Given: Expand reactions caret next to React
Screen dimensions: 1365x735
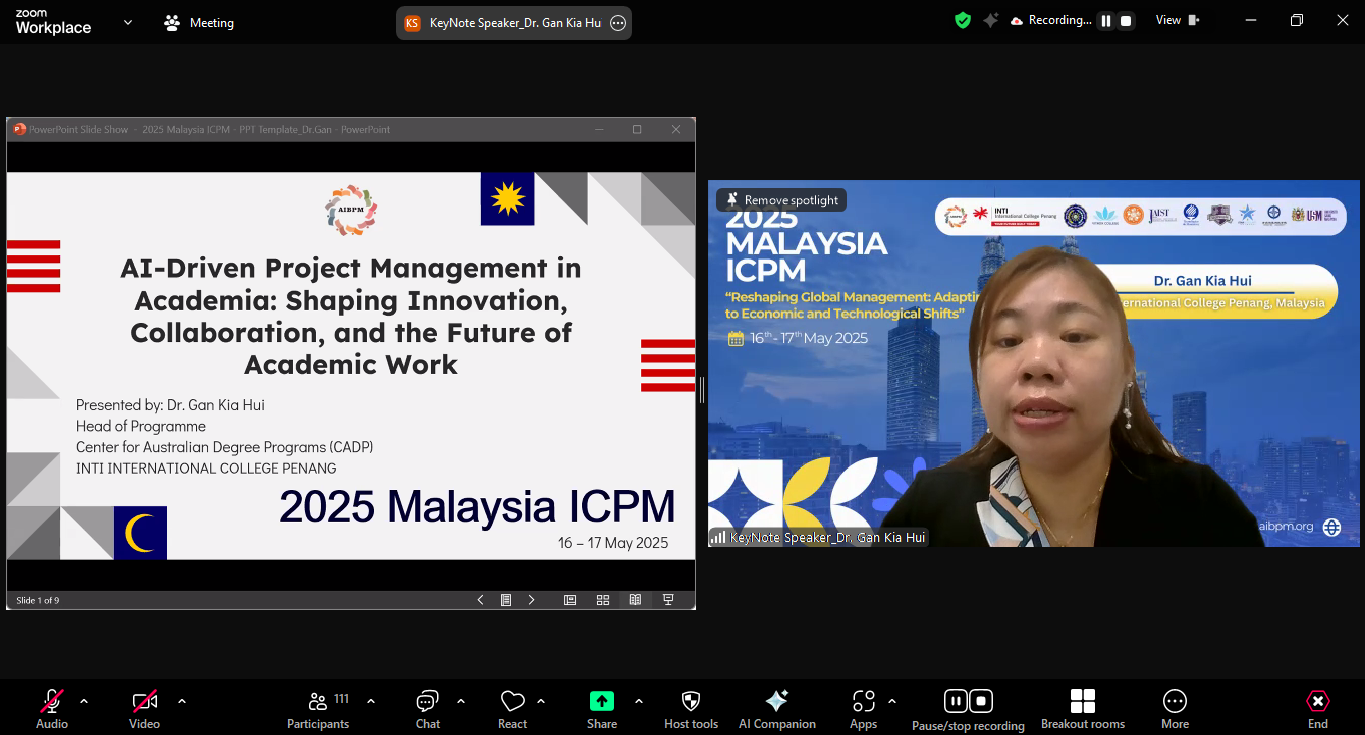Looking at the screenshot, I should point(541,701).
